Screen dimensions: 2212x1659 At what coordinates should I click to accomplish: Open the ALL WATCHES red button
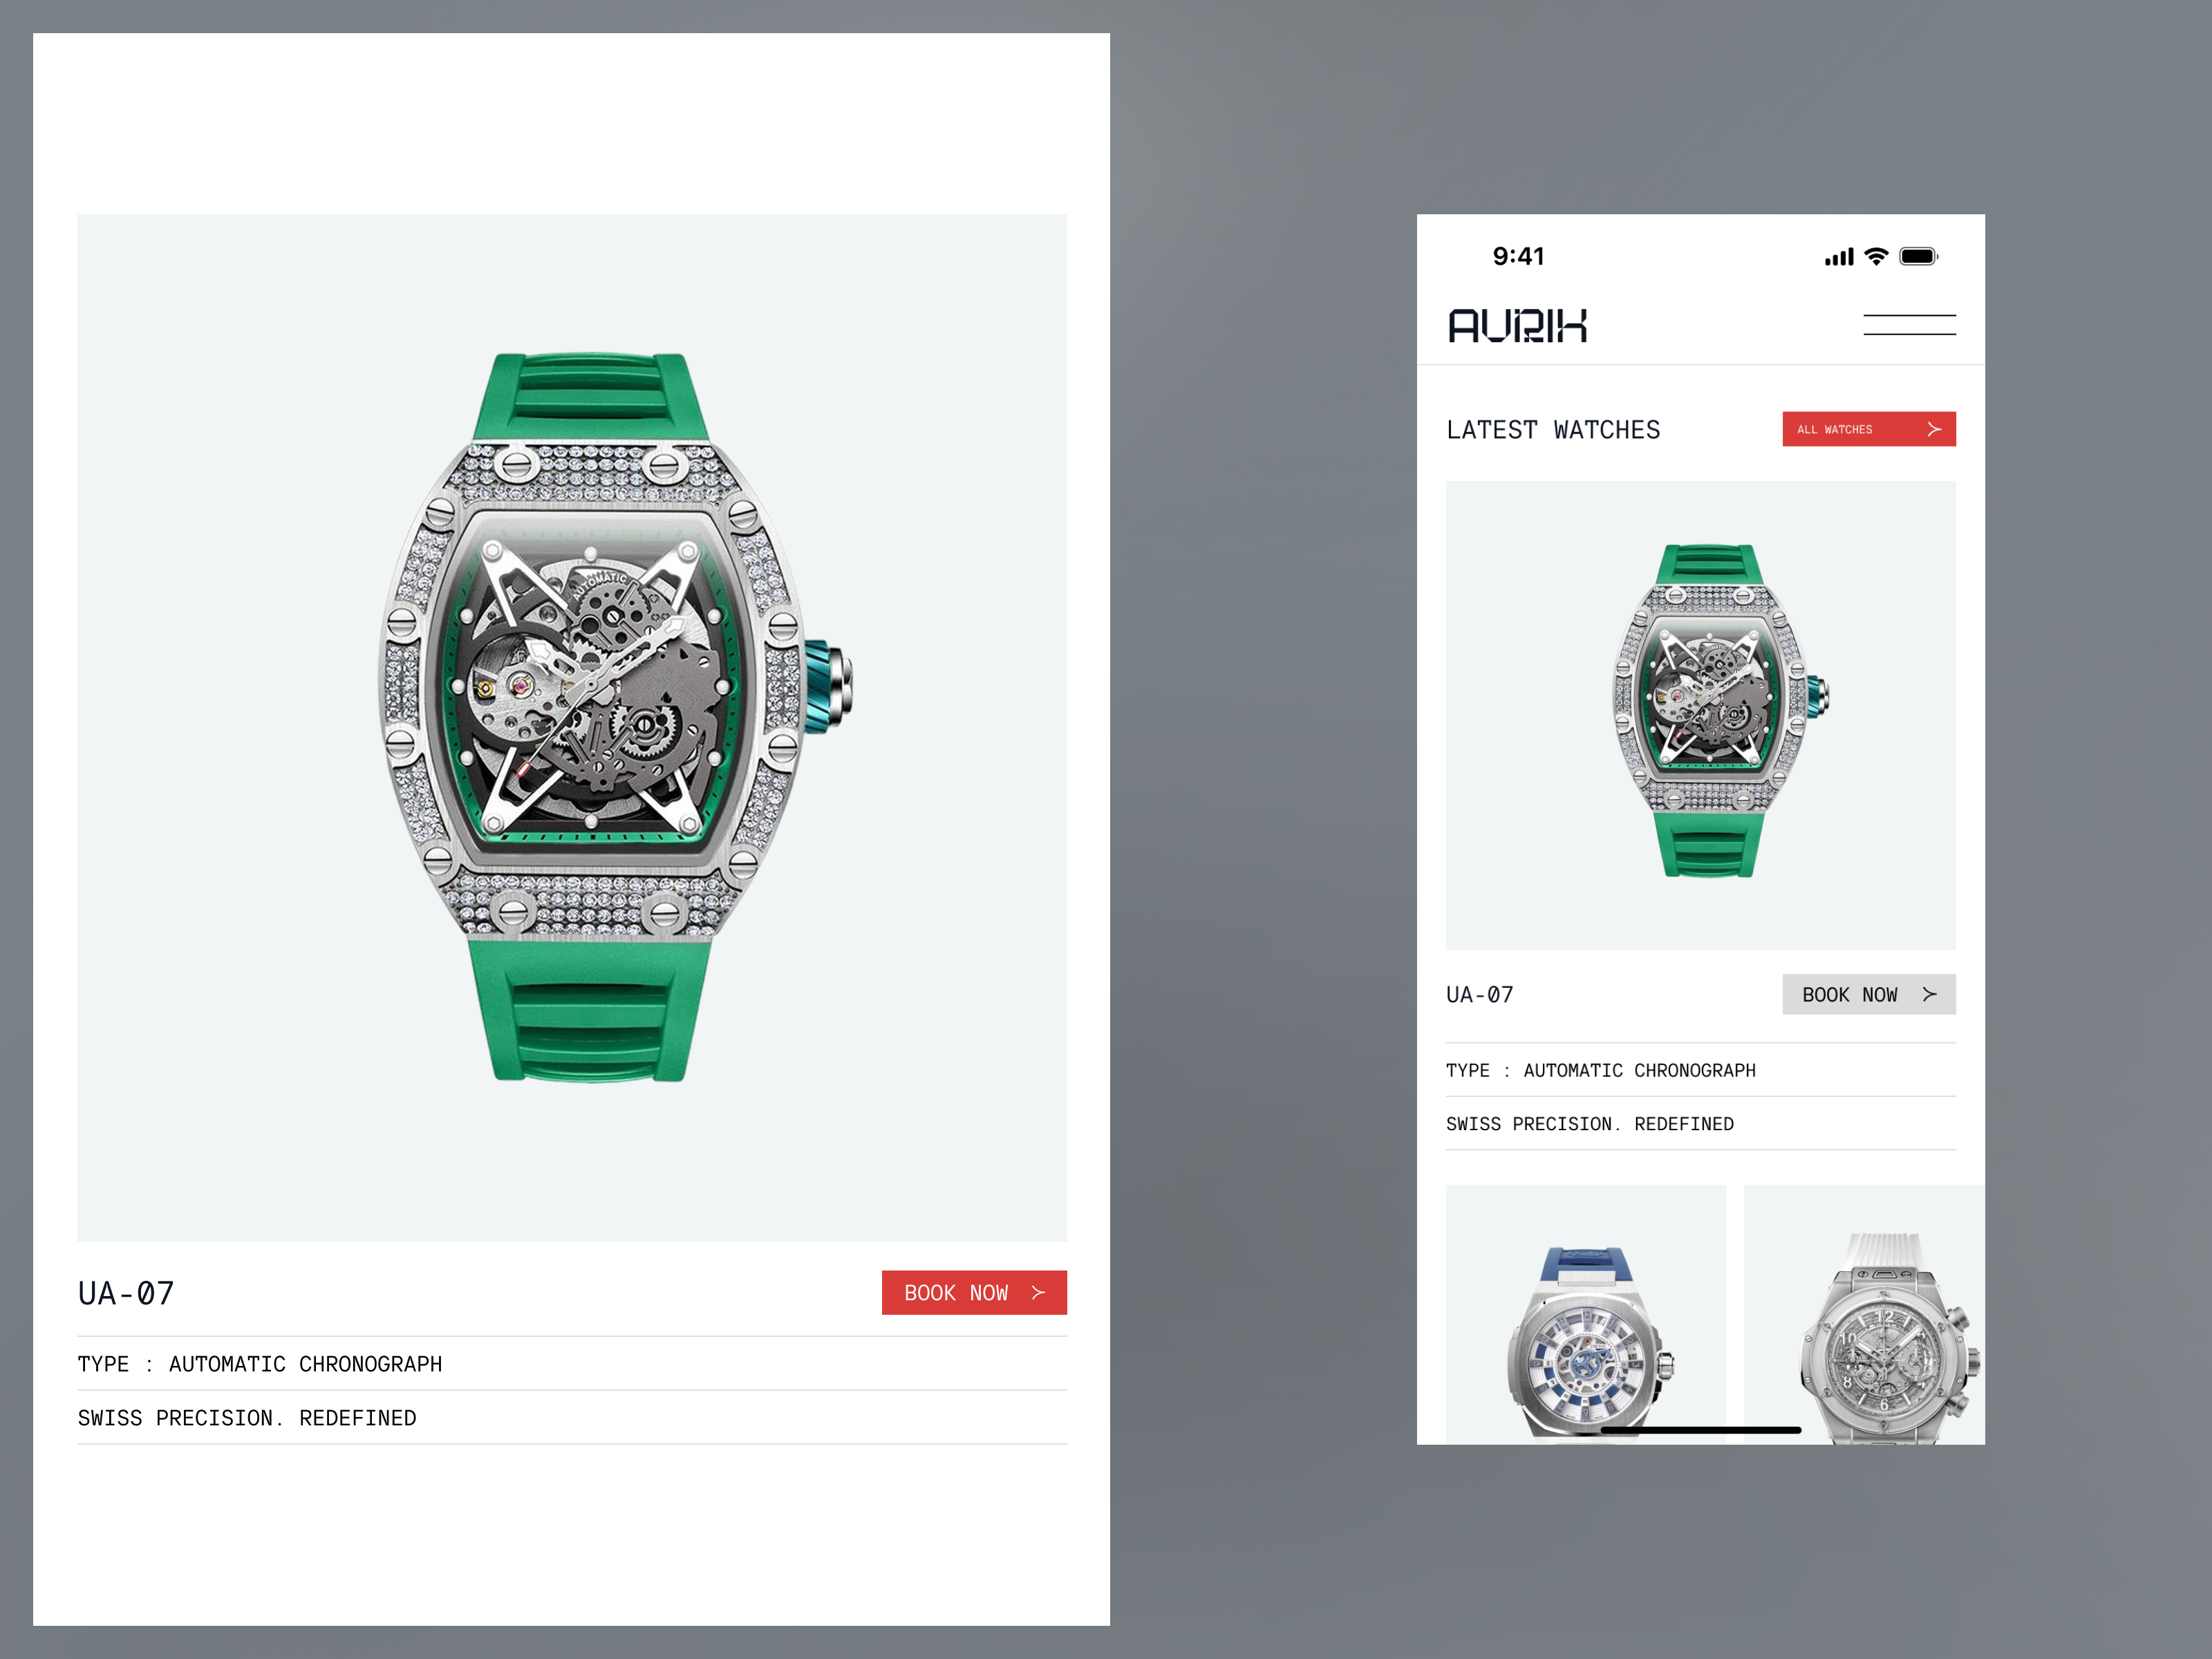pos(1869,429)
